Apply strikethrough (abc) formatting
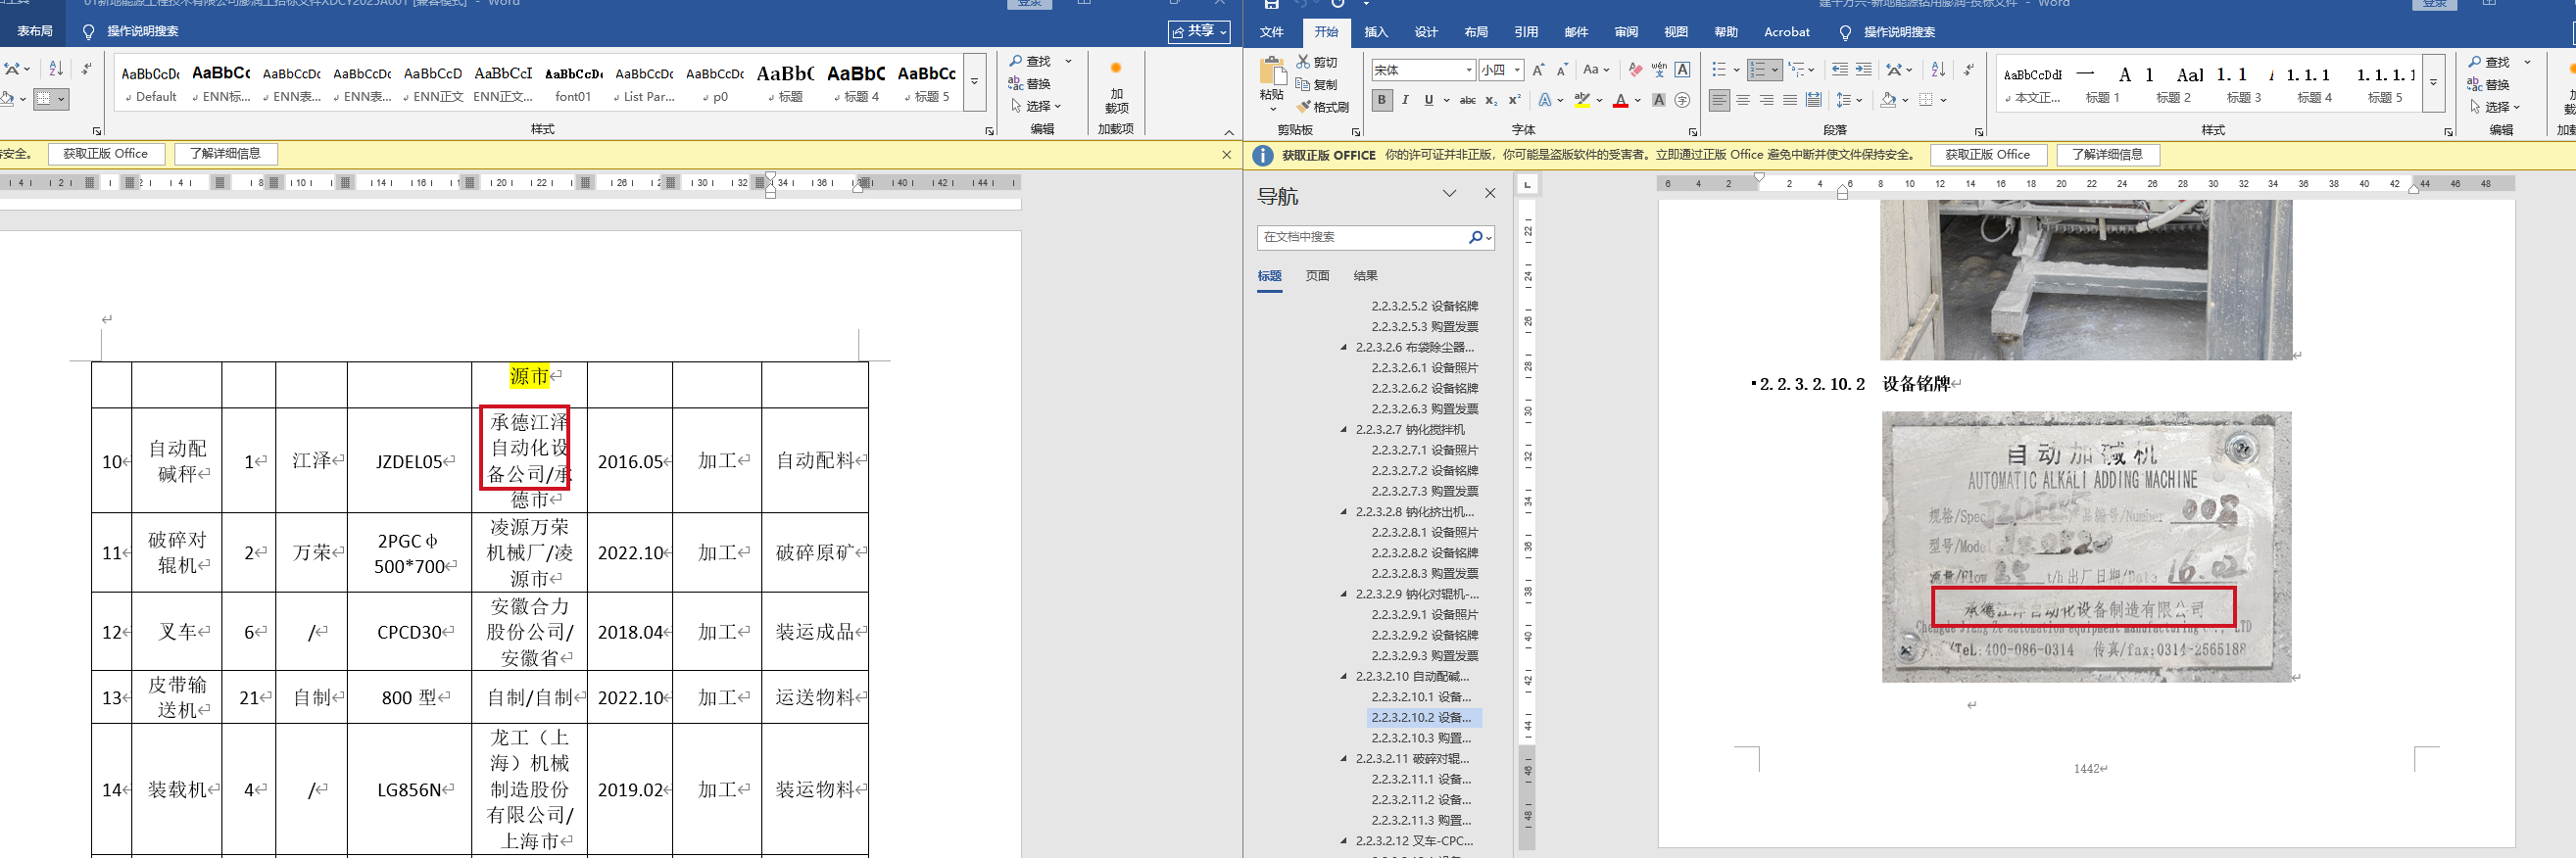The height and width of the screenshot is (858, 2576). click(1468, 100)
